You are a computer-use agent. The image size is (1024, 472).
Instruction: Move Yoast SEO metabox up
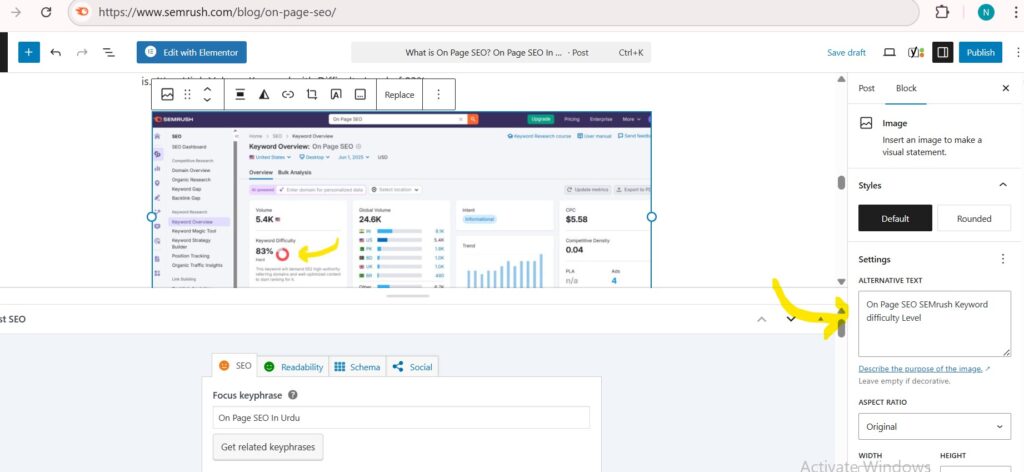click(761, 319)
